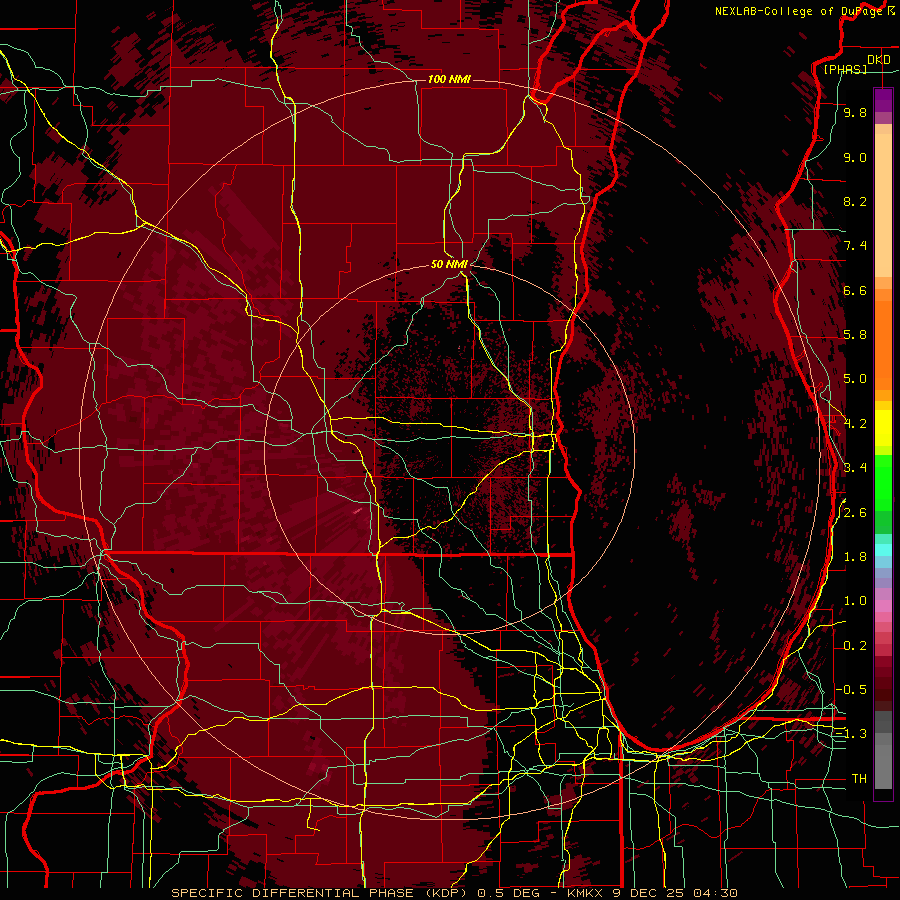
Task: Click the 5.0 scale value
Action: 855,379
